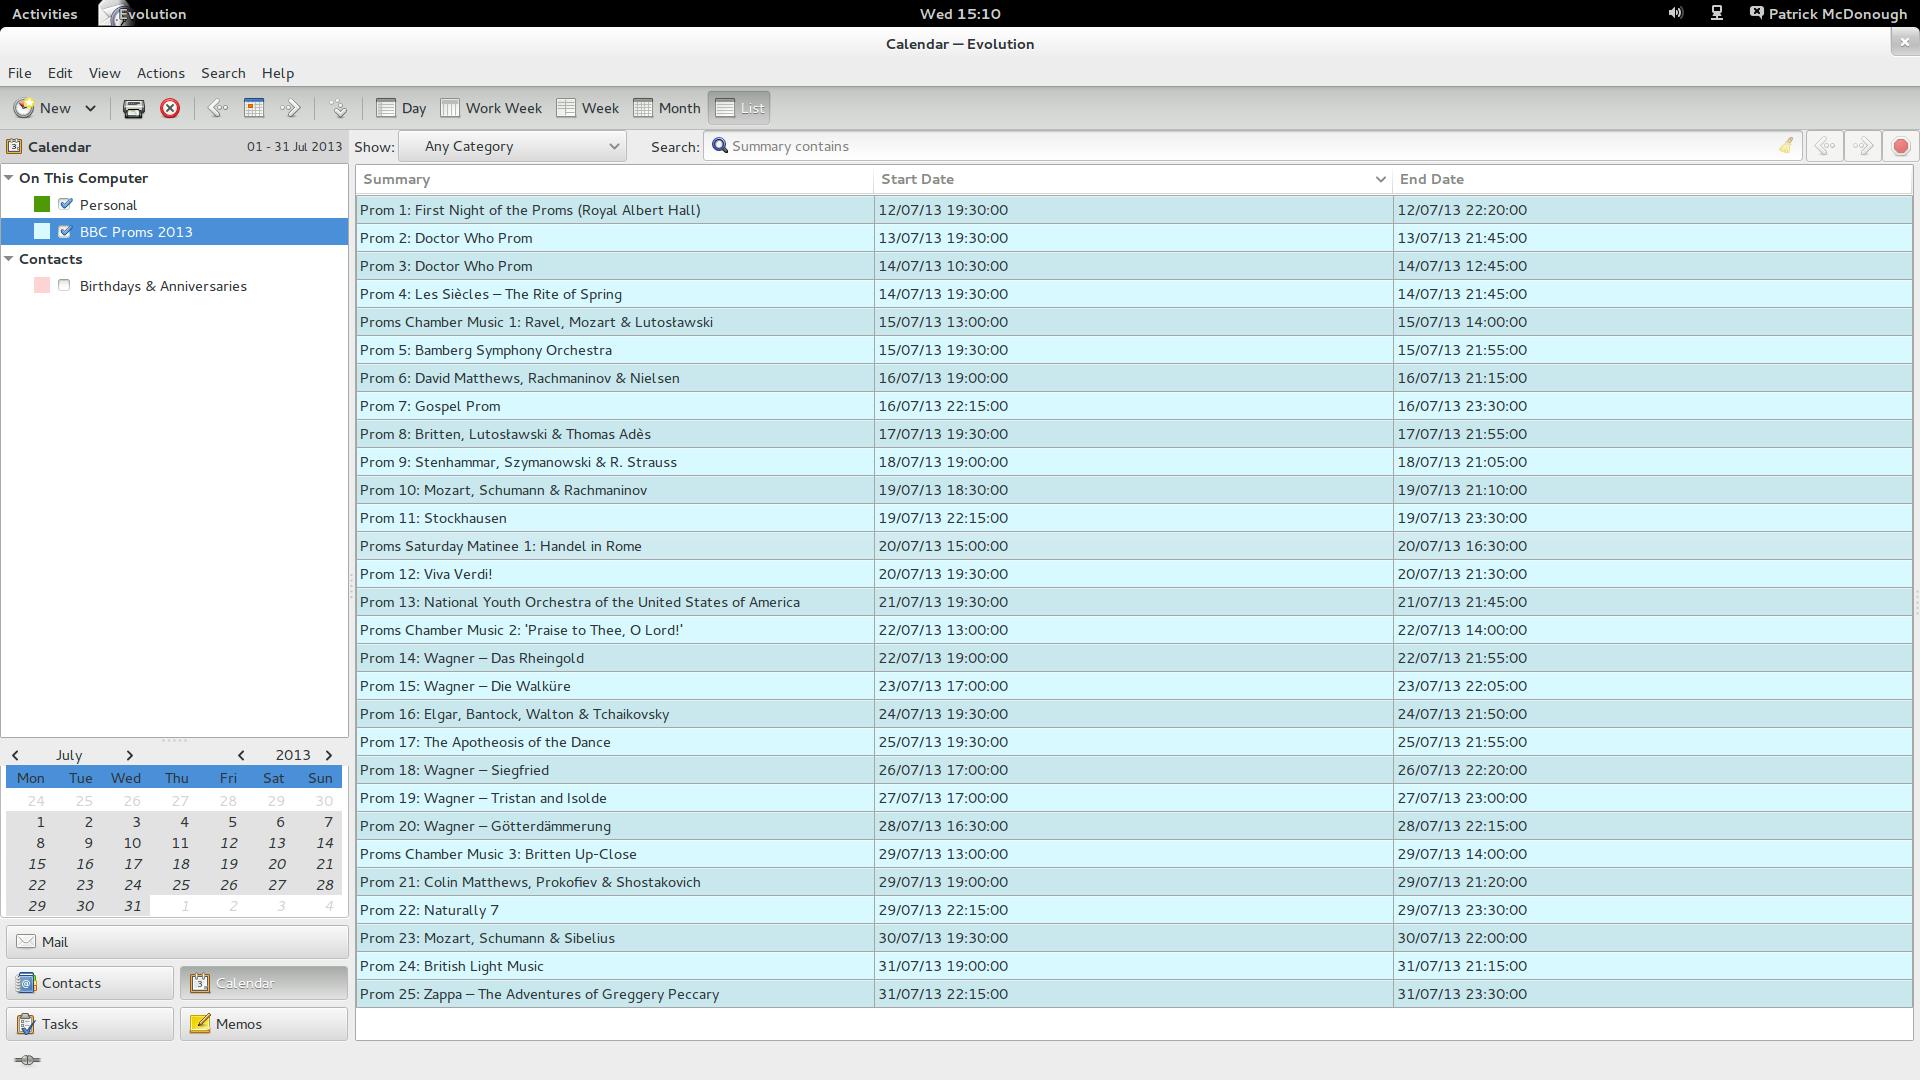The width and height of the screenshot is (1920, 1080).
Task: Click the Calendar icon in sidebar header
Action: (x=14, y=146)
